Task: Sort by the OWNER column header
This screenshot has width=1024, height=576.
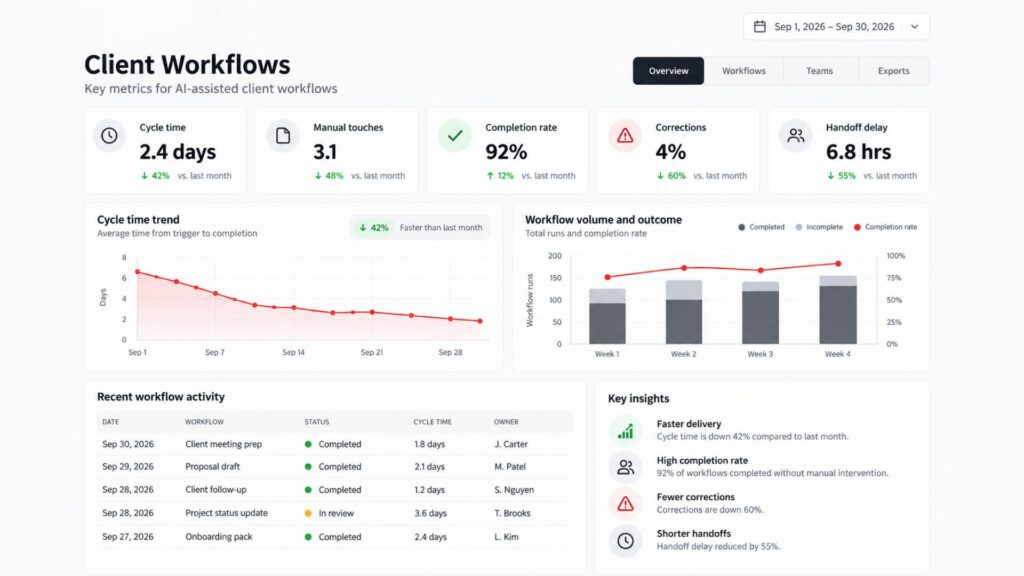Action: [506, 422]
